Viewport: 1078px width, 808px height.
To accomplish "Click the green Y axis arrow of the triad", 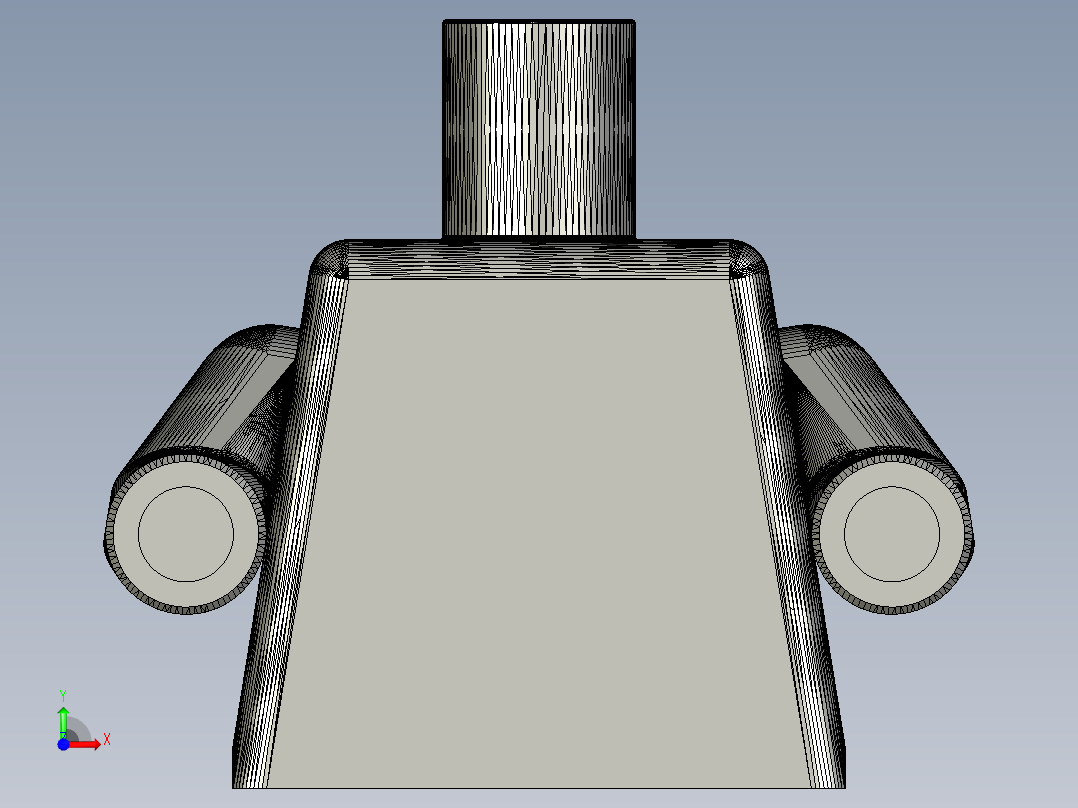I will (x=63, y=722).
